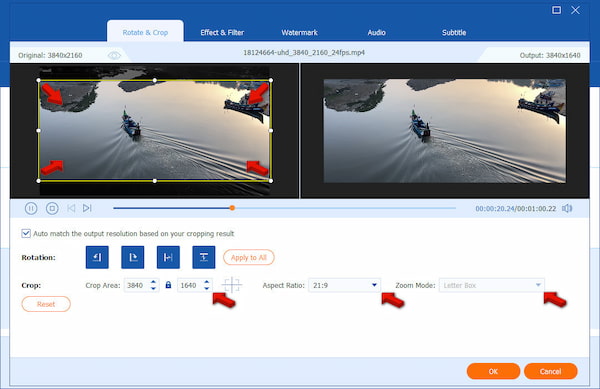
Task: Center the crop area with crosshair icon
Action: (x=232, y=285)
